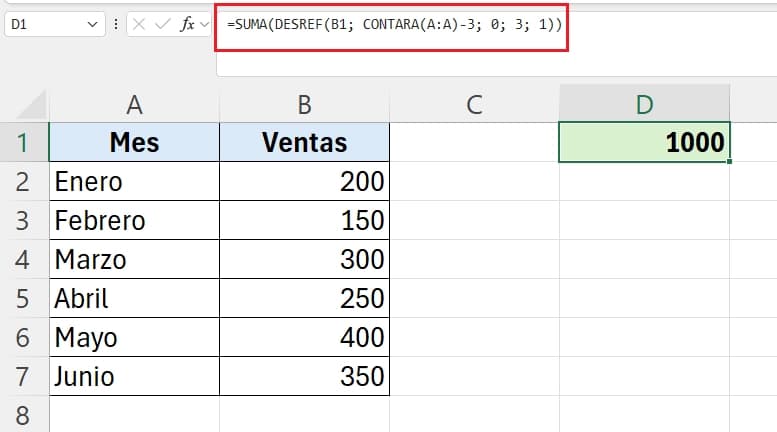Expand the formula bar fx dropdown chevron

coord(205,24)
